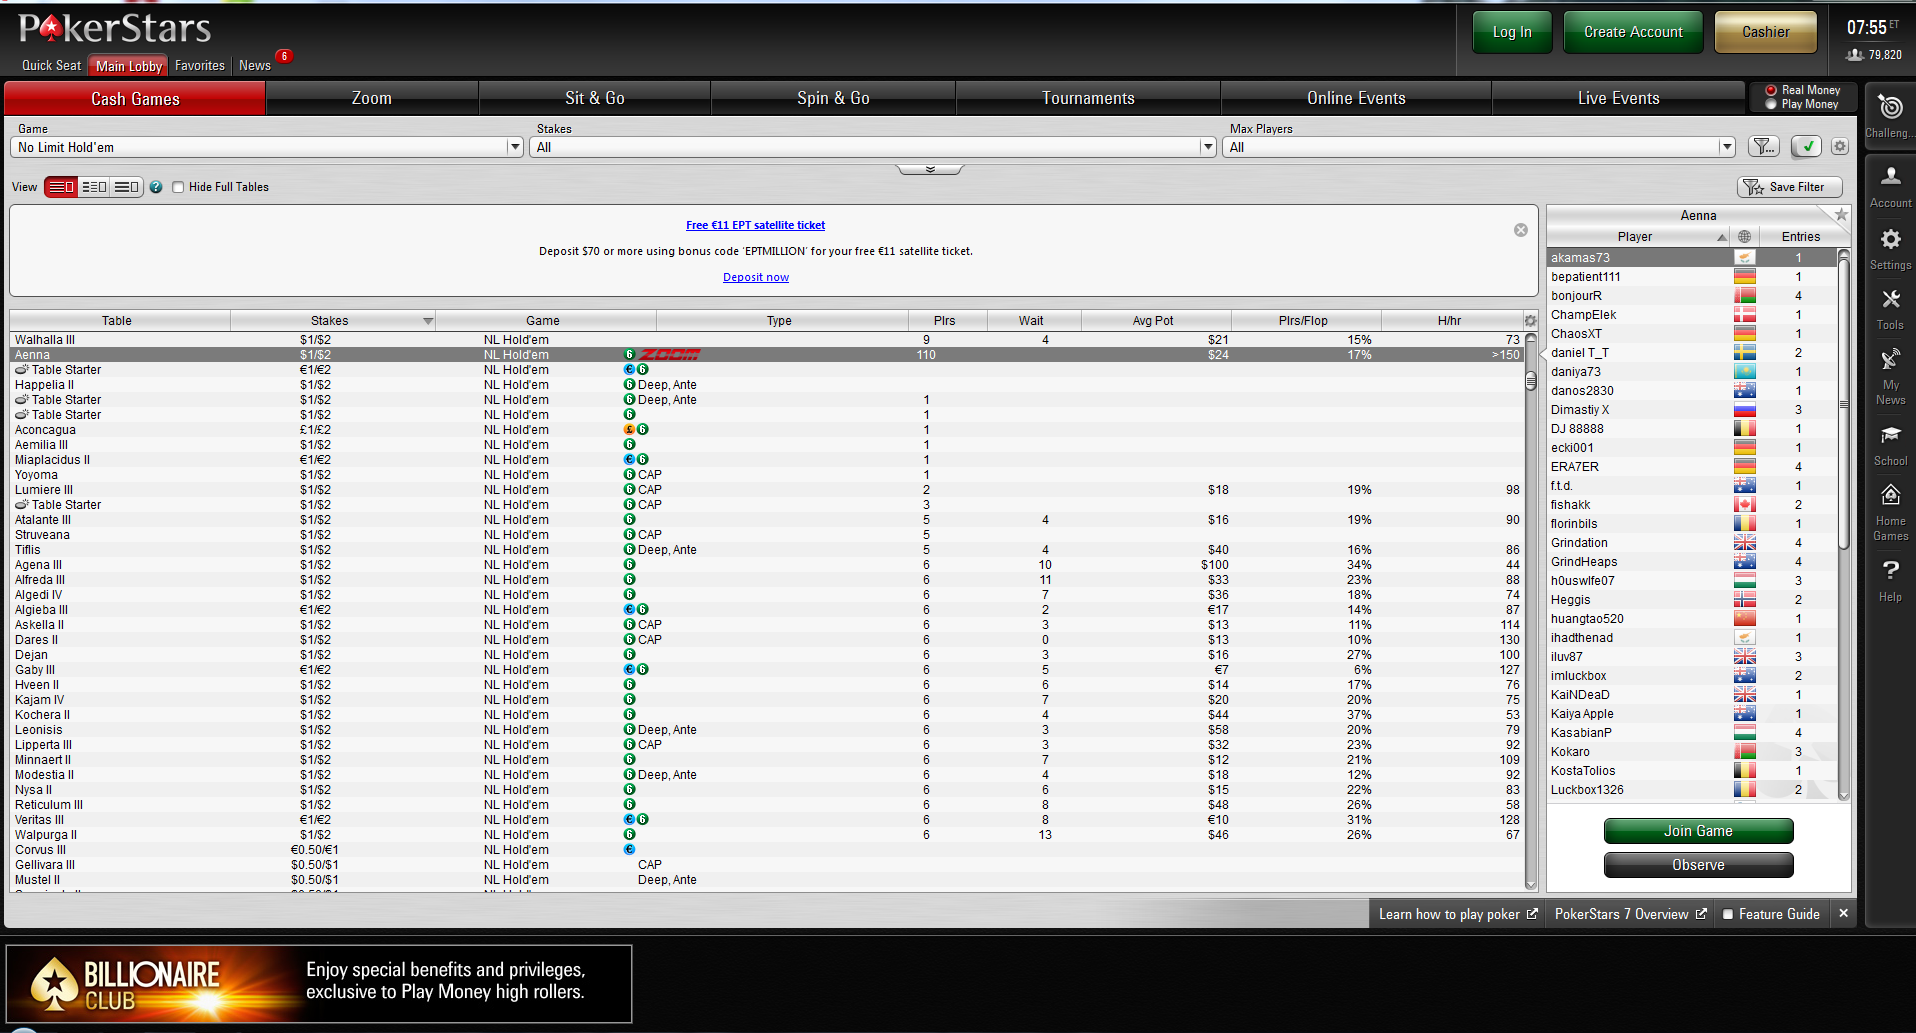Sort by Avg Pot column header

pos(1156,321)
